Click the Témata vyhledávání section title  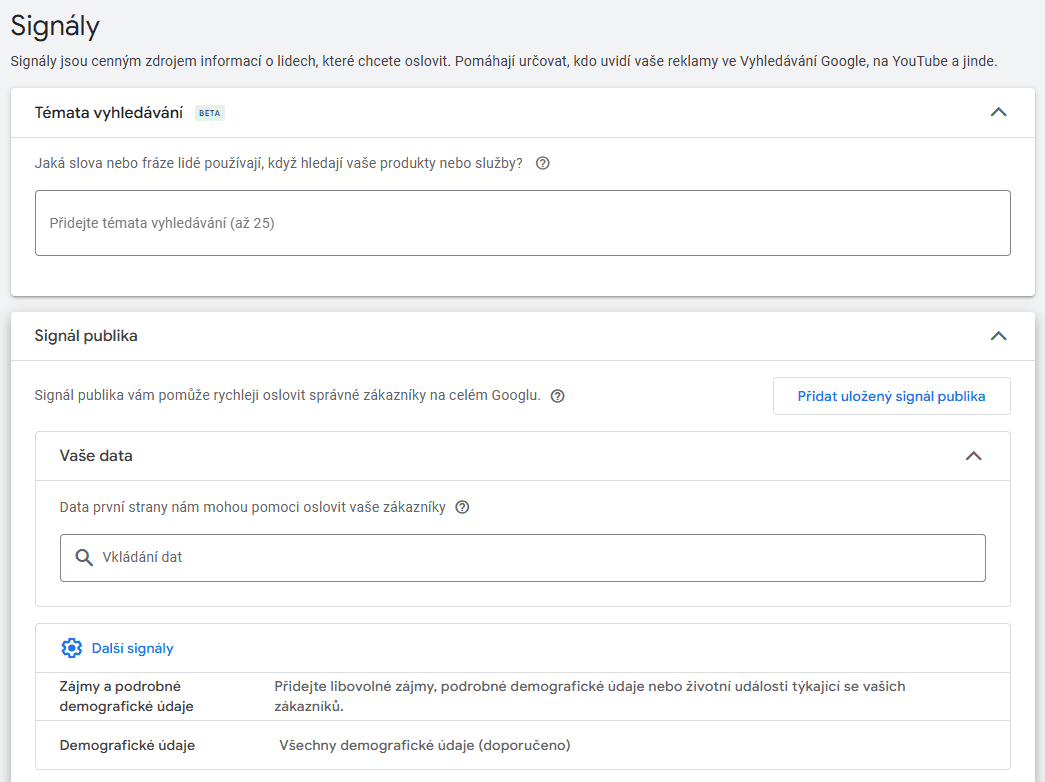(x=108, y=113)
